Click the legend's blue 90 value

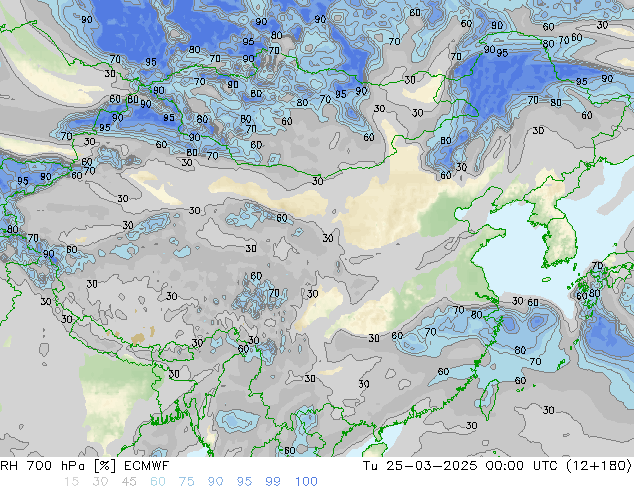[x=215, y=482]
